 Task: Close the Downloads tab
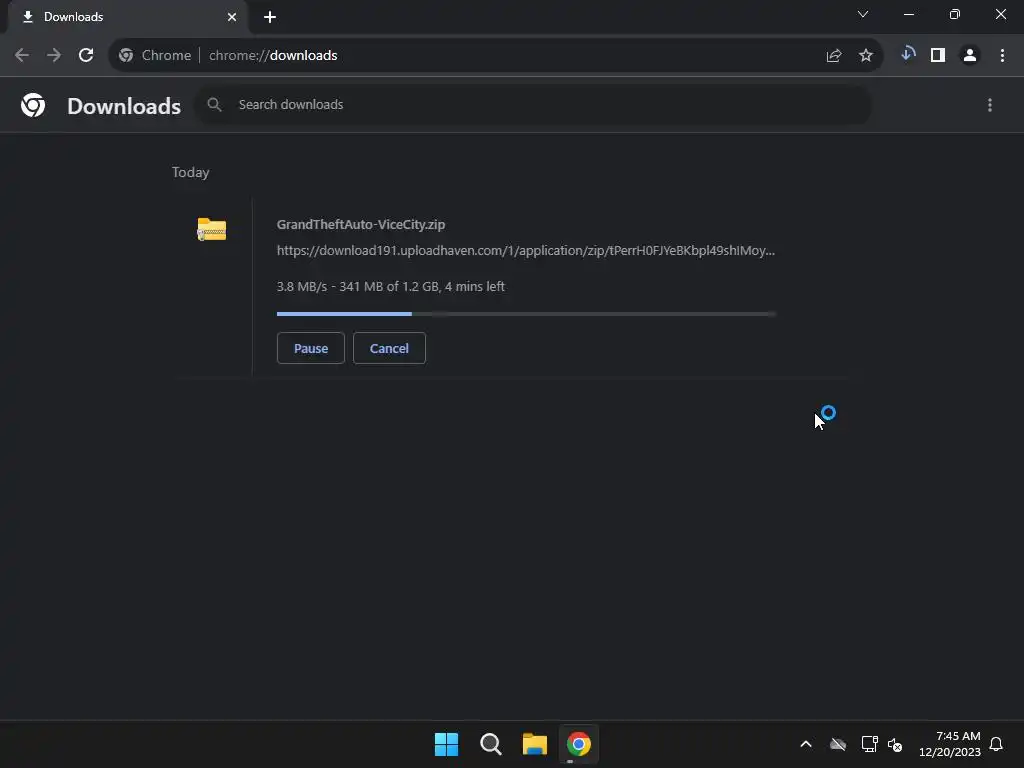[x=232, y=17]
